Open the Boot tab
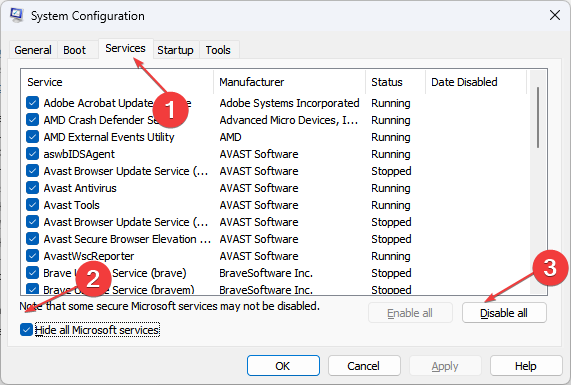Viewport: 571px width, 385px height. [x=75, y=50]
